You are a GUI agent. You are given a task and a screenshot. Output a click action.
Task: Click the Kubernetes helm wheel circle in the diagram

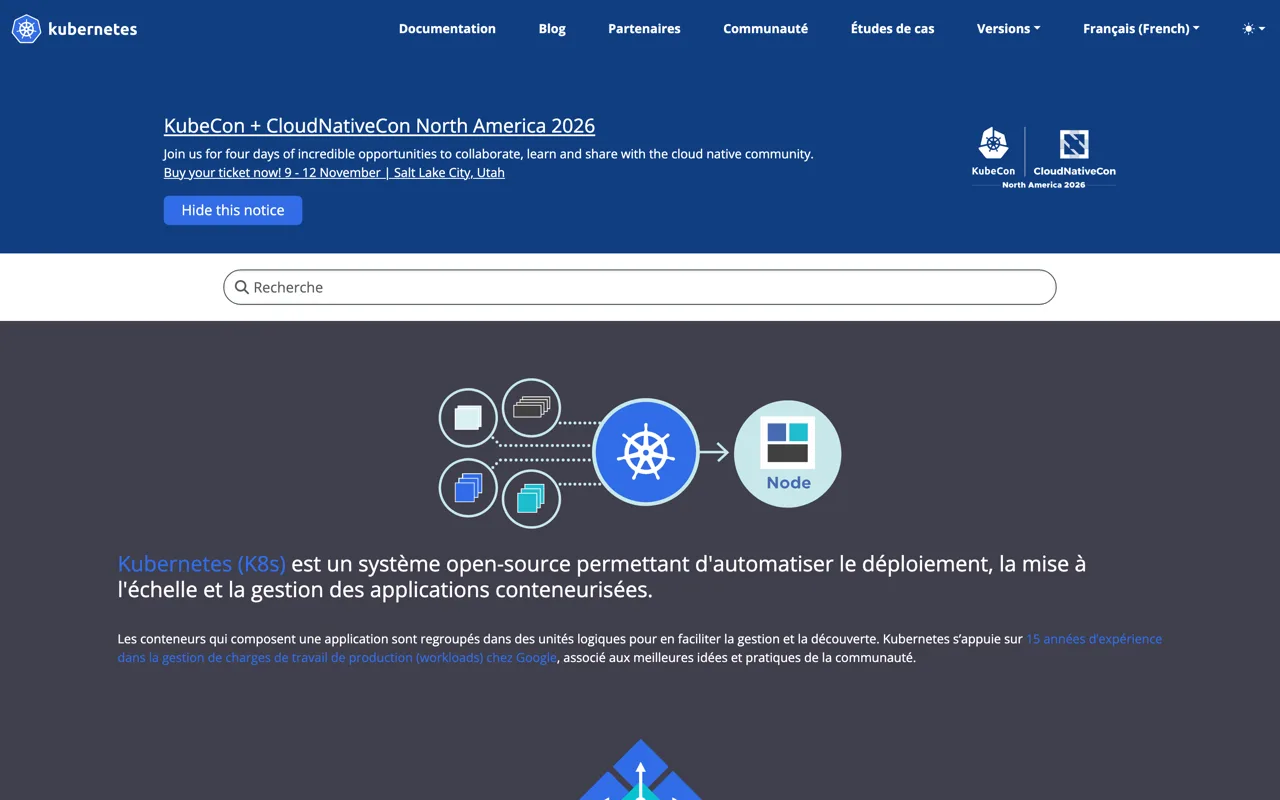tap(645, 452)
